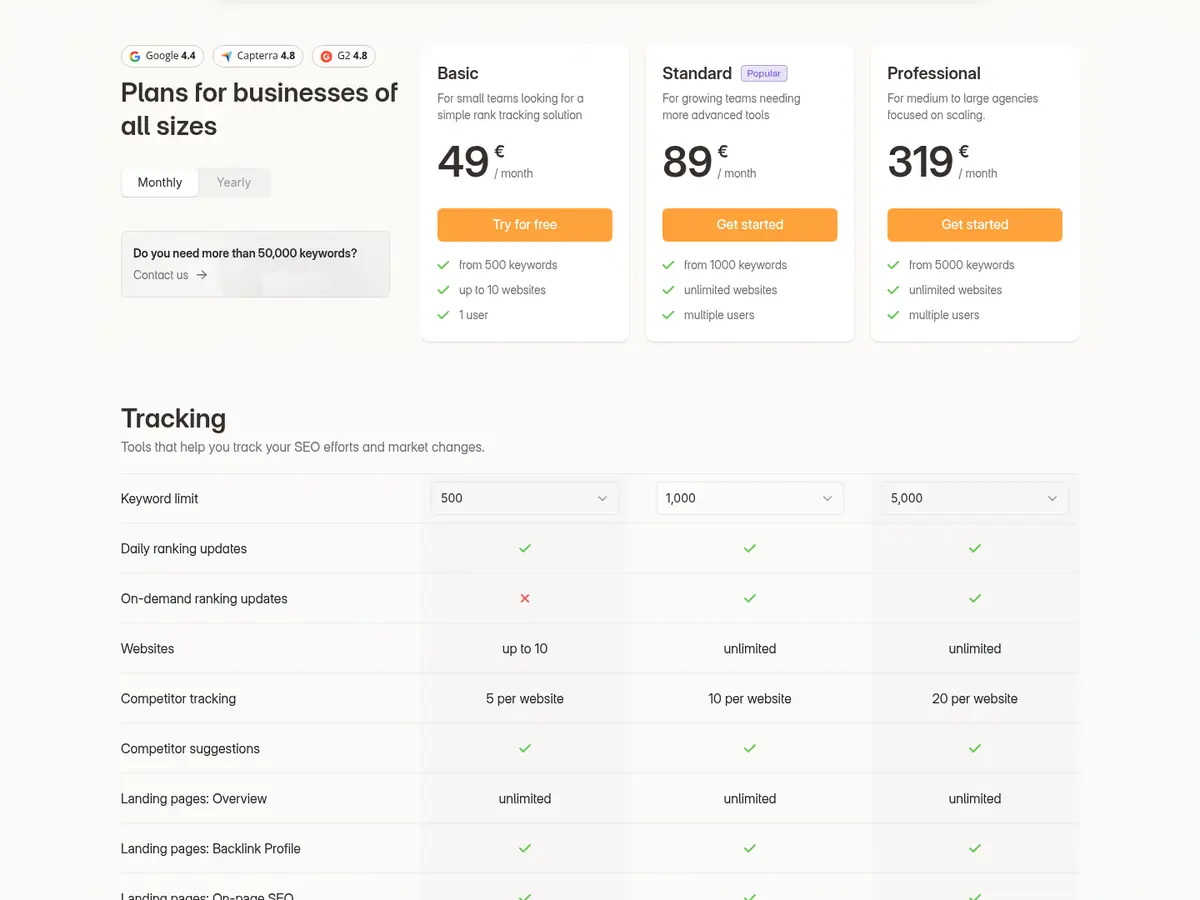This screenshot has height=900, width=1200.
Task: Click 'Do you need more than 50,000 keywords?' text
Action: click(x=245, y=253)
